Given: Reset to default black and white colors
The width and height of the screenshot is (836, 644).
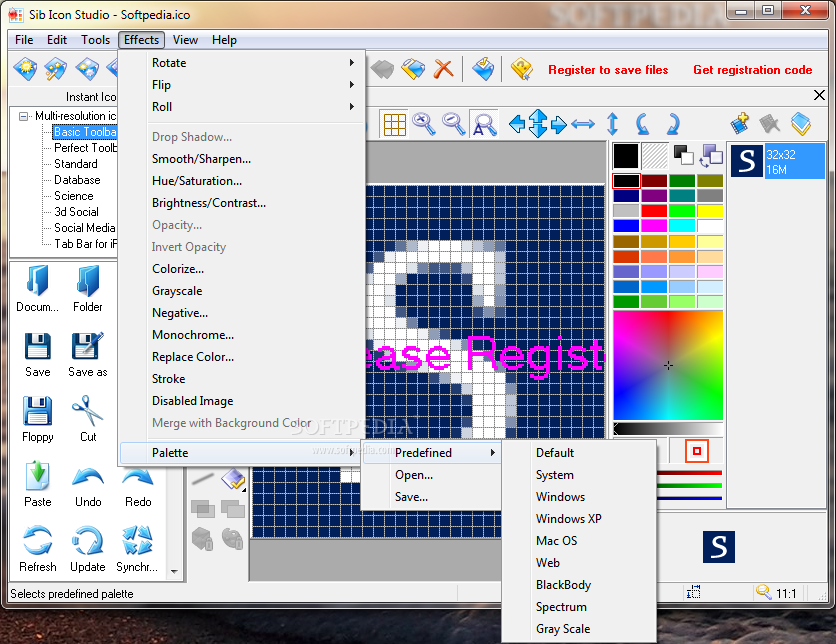Looking at the screenshot, I should point(683,155).
